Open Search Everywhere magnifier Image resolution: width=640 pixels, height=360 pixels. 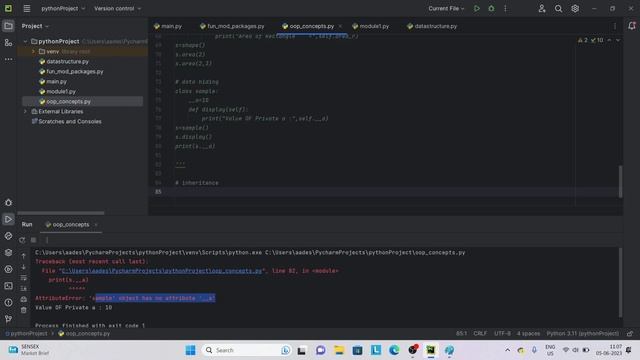tap(558, 8)
